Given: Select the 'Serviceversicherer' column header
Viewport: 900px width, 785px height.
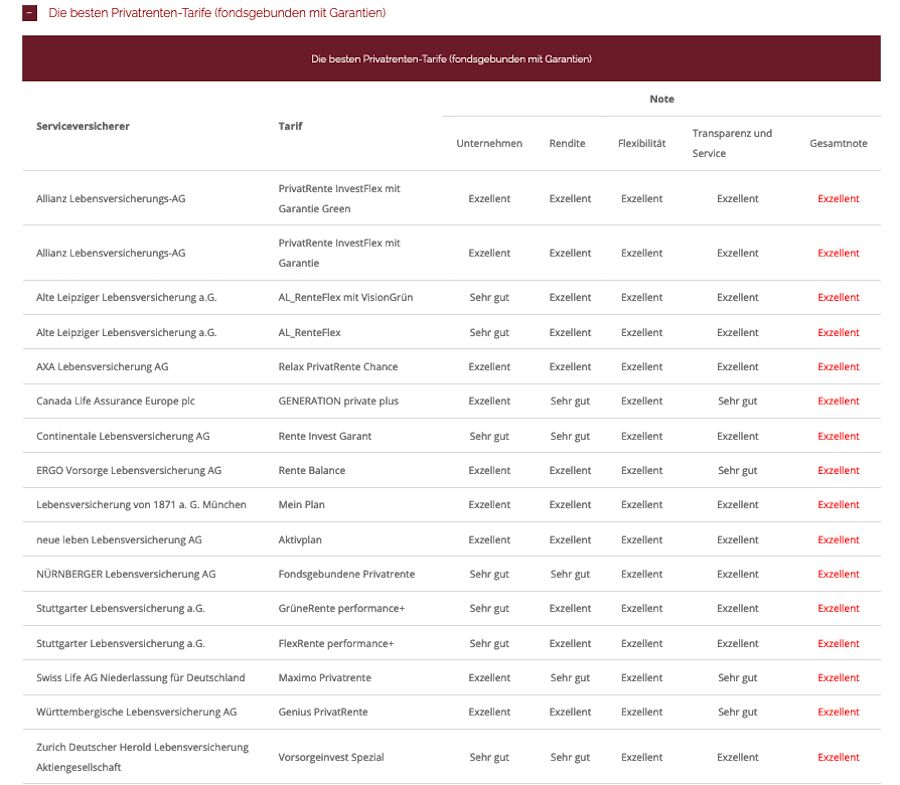Looking at the screenshot, I should coord(83,126).
